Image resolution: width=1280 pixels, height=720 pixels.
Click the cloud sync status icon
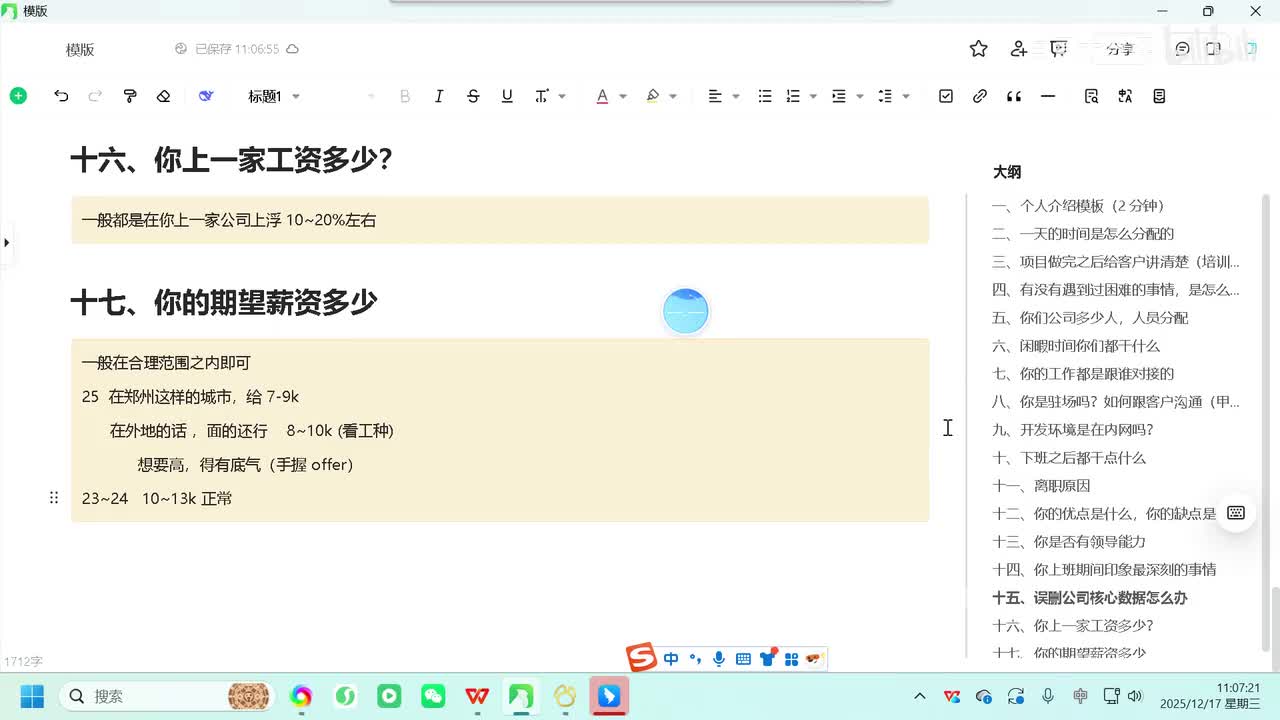tap(292, 49)
